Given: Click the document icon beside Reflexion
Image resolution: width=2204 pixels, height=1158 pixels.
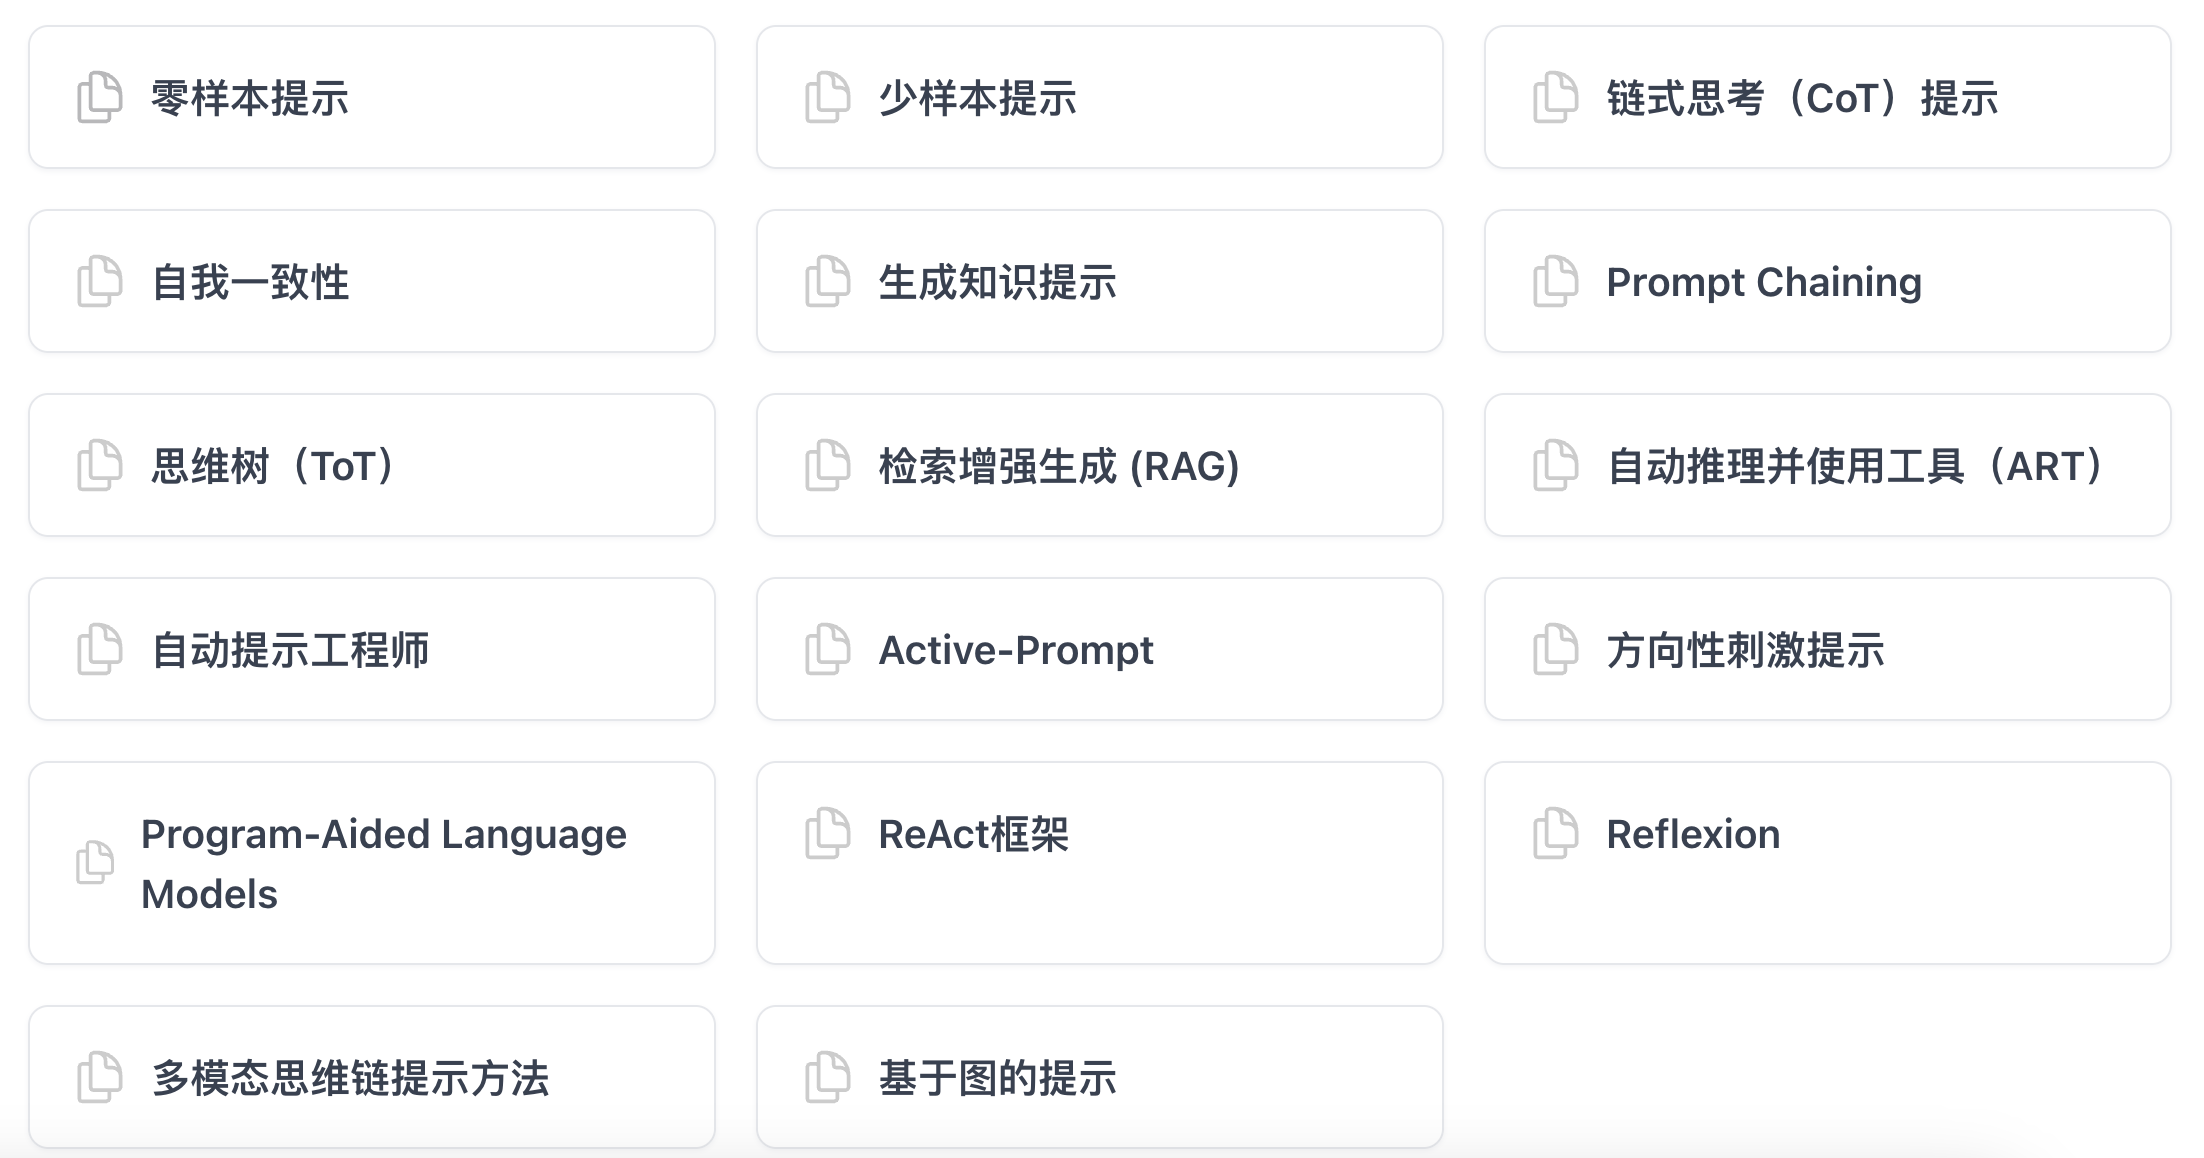Looking at the screenshot, I should pyautogui.click(x=1556, y=833).
